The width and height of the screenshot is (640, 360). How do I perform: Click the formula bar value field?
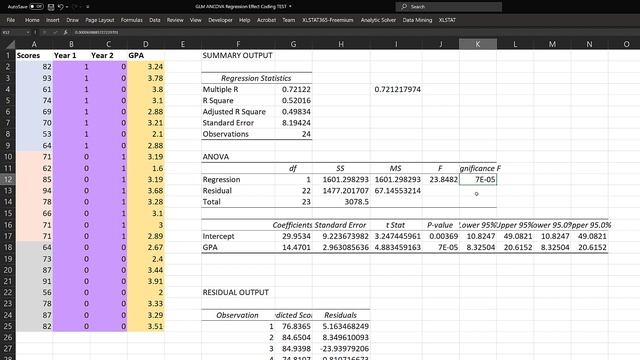pos(355,32)
